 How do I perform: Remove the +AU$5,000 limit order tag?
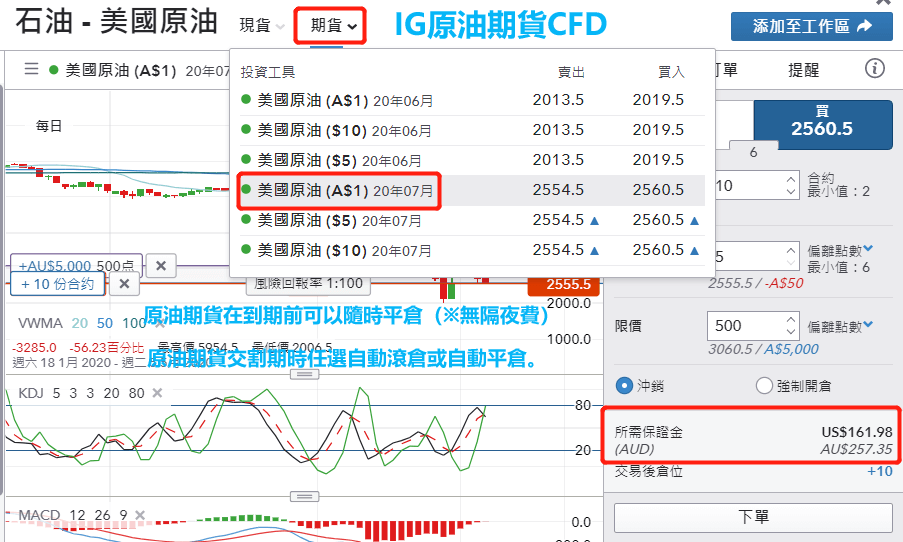click(x=161, y=266)
